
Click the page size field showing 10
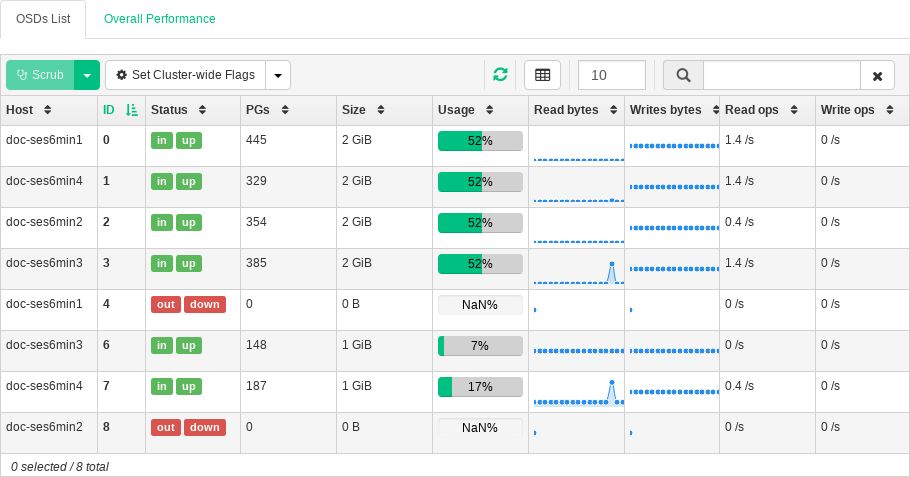coord(611,75)
